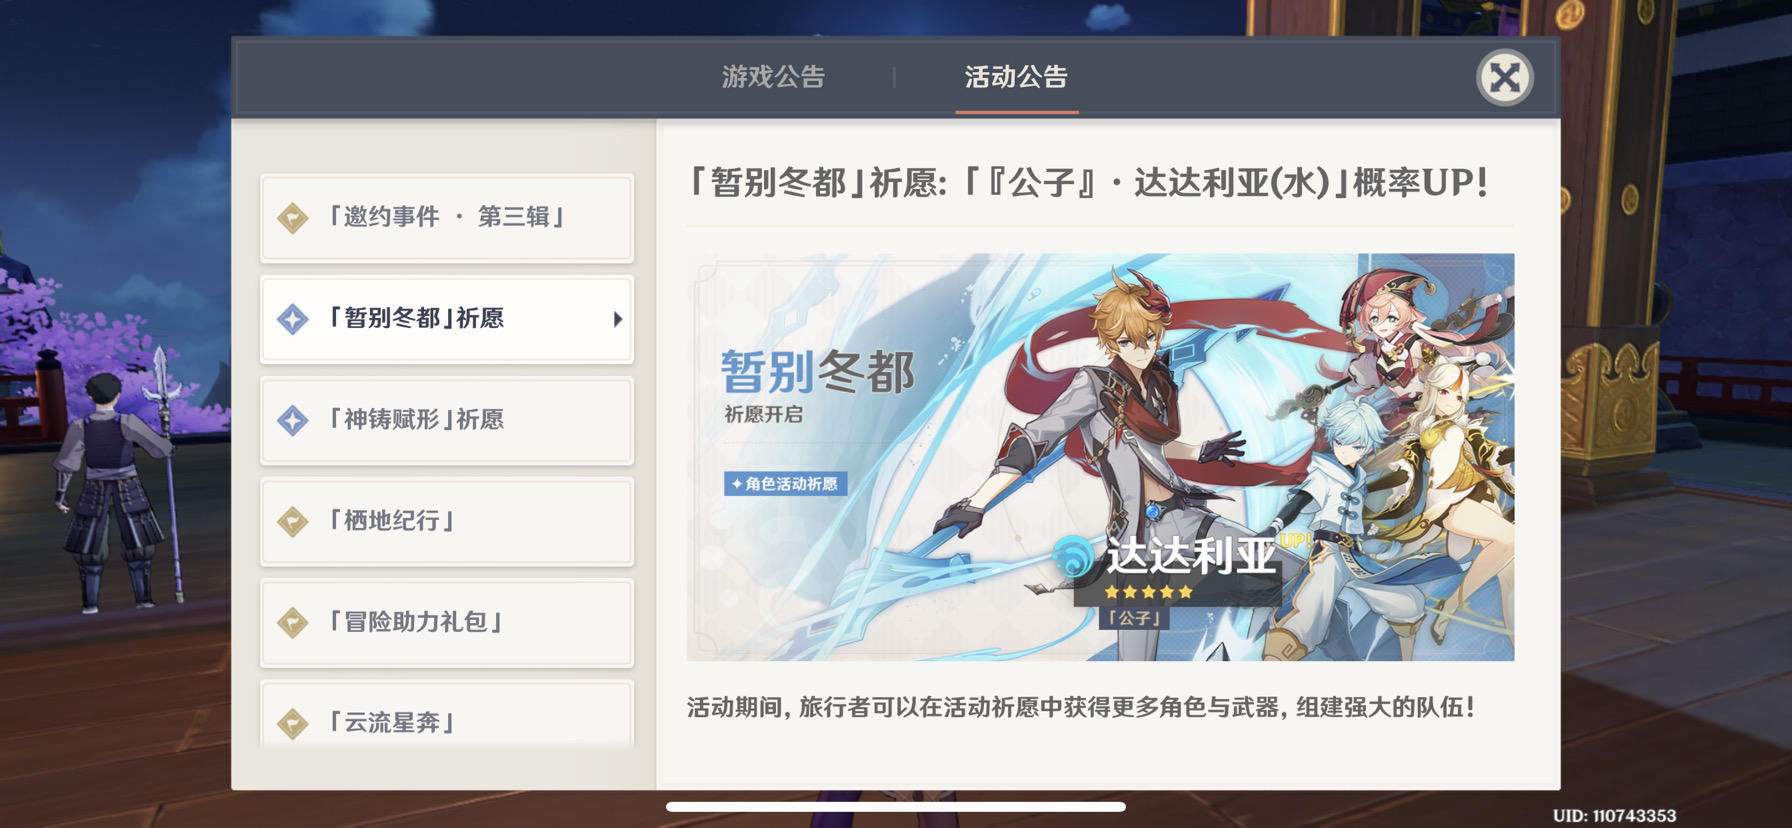1792x828 pixels.
Task: Click the 暂别冬都 wish banner image
Action: (x=1100, y=457)
